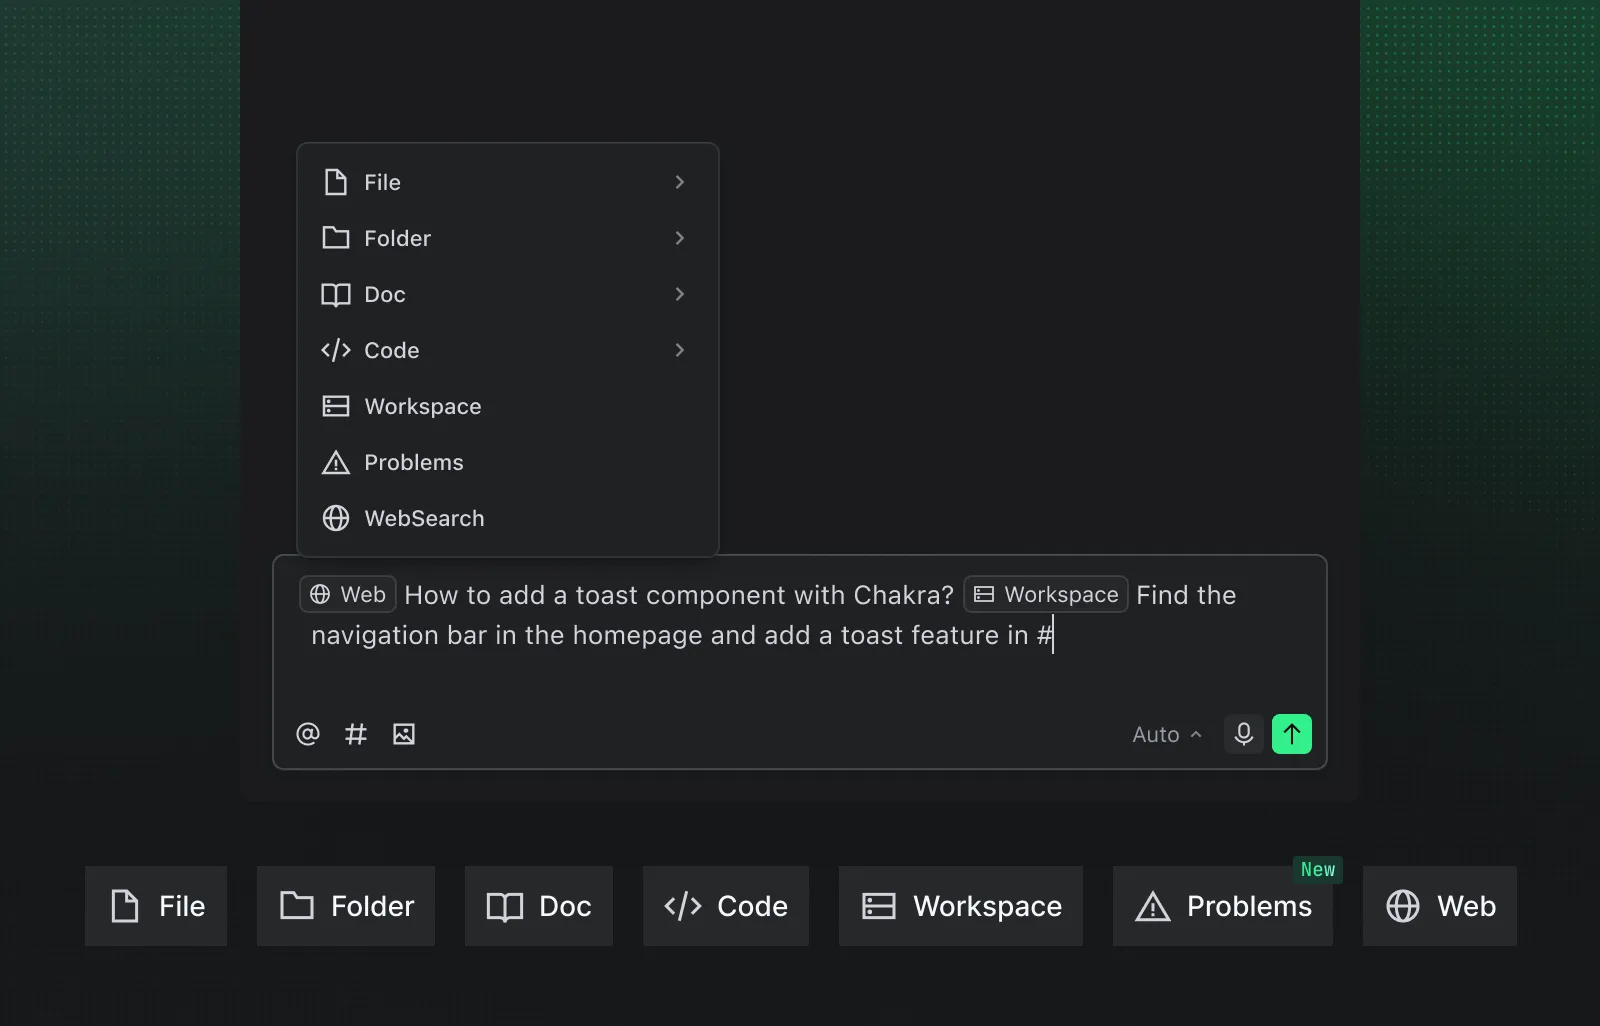Open the Auto model selector dropdown
Screen dimensions: 1600x1026
[x=1166, y=734]
